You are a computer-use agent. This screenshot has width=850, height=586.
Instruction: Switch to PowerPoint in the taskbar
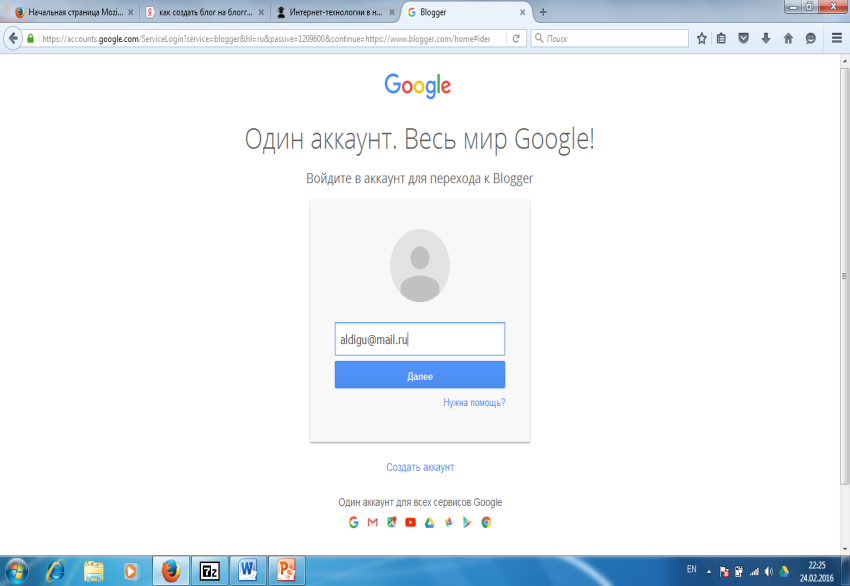(x=286, y=571)
